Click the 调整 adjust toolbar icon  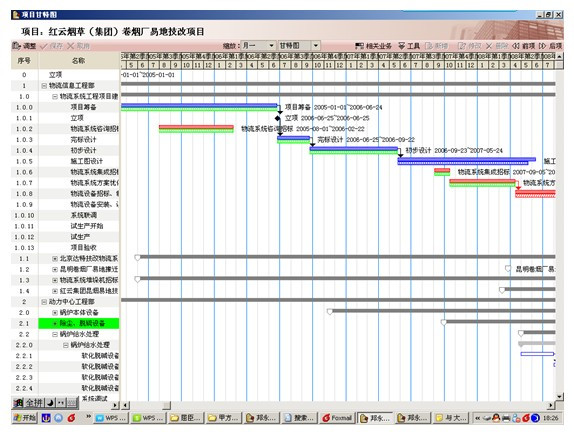pos(24,46)
